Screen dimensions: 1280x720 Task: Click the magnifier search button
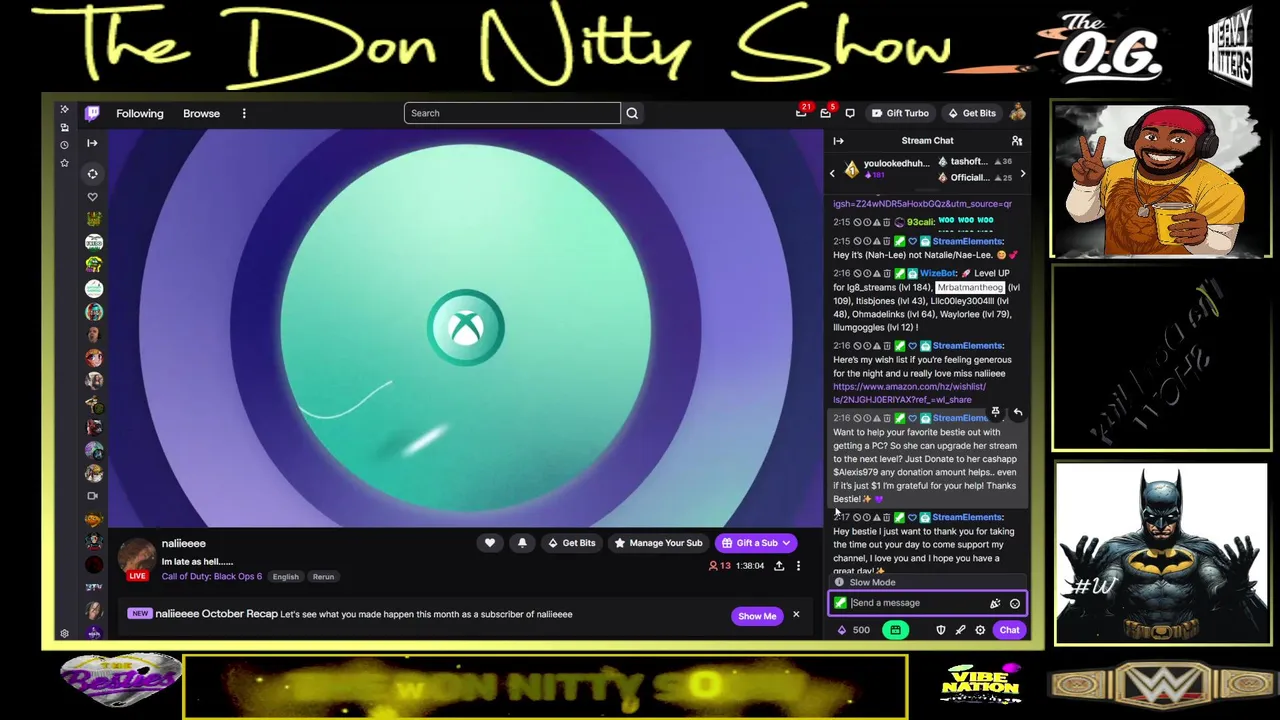pyautogui.click(x=632, y=113)
